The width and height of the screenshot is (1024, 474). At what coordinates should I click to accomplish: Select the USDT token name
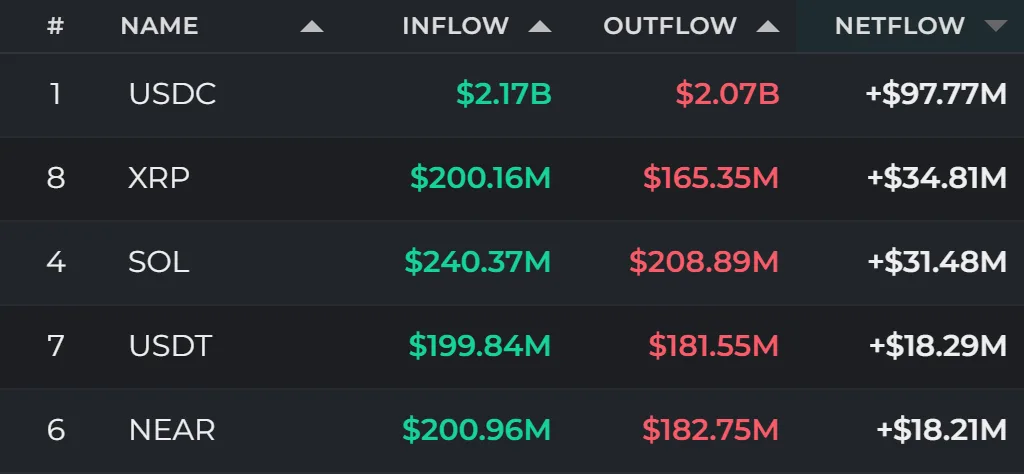pyautogui.click(x=170, y=346)
